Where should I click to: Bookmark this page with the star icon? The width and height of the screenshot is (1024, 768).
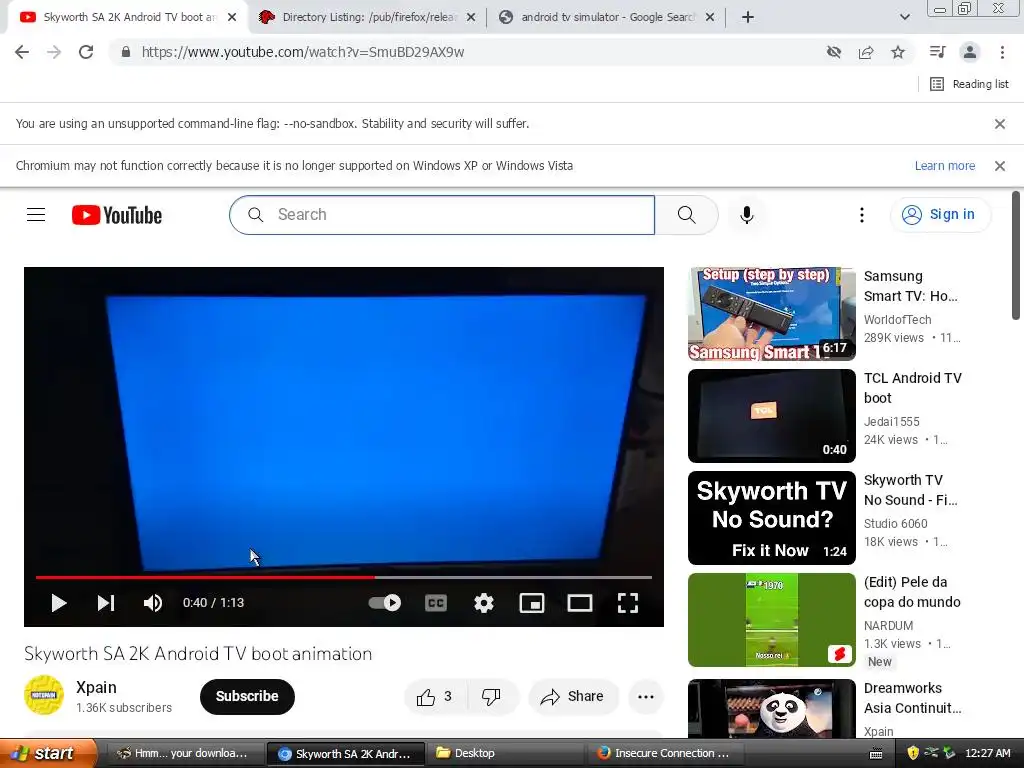tap(898, 52)
